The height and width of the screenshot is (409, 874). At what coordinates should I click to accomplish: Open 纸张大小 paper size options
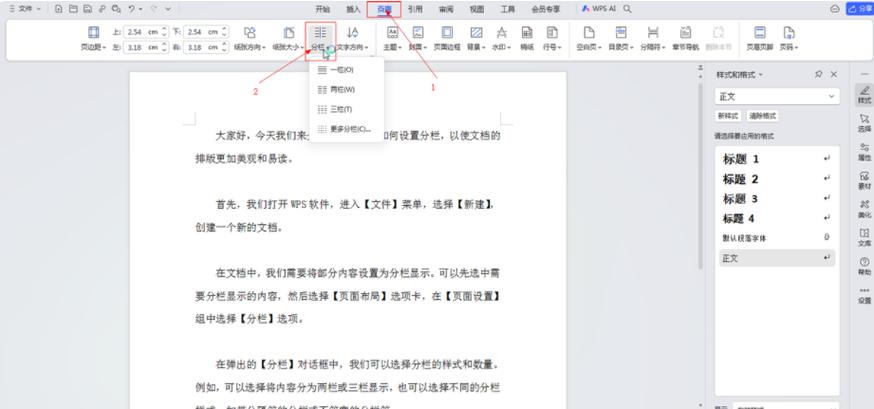click(x=288, y=38)
